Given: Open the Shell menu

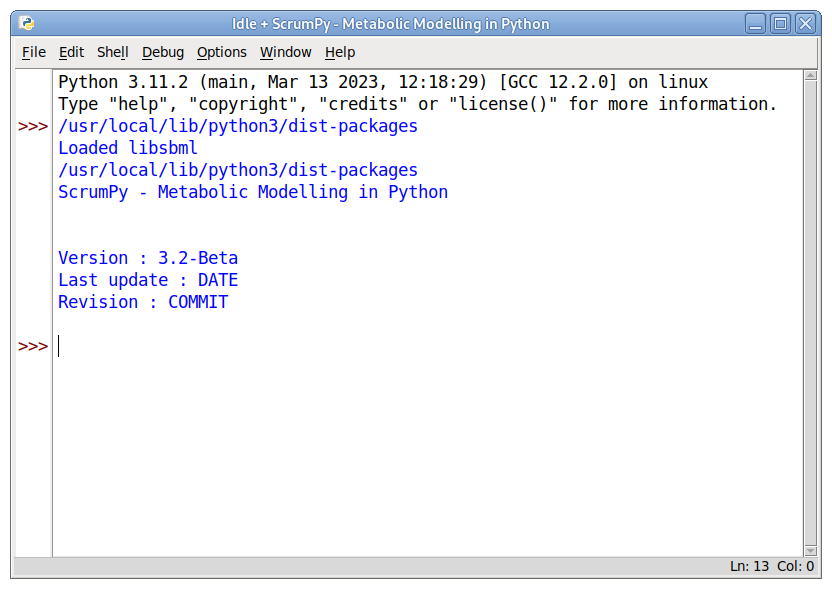Looking at the screenshot, I should coord(112,52).
